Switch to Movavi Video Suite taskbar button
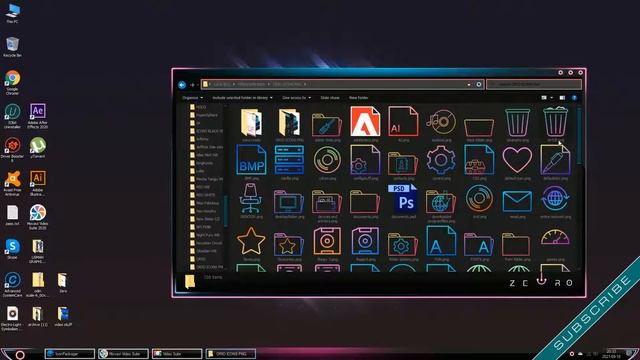 pyautogui.click(x=123, y=354)
